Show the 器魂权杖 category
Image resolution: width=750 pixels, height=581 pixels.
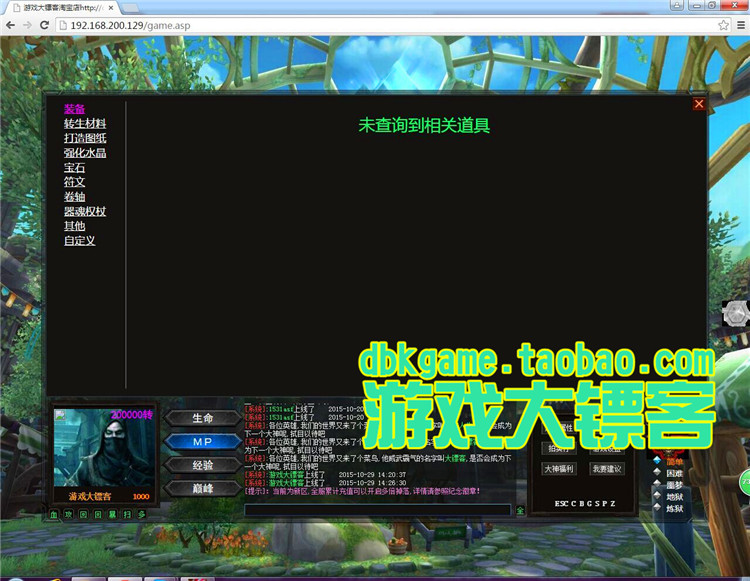85,211
